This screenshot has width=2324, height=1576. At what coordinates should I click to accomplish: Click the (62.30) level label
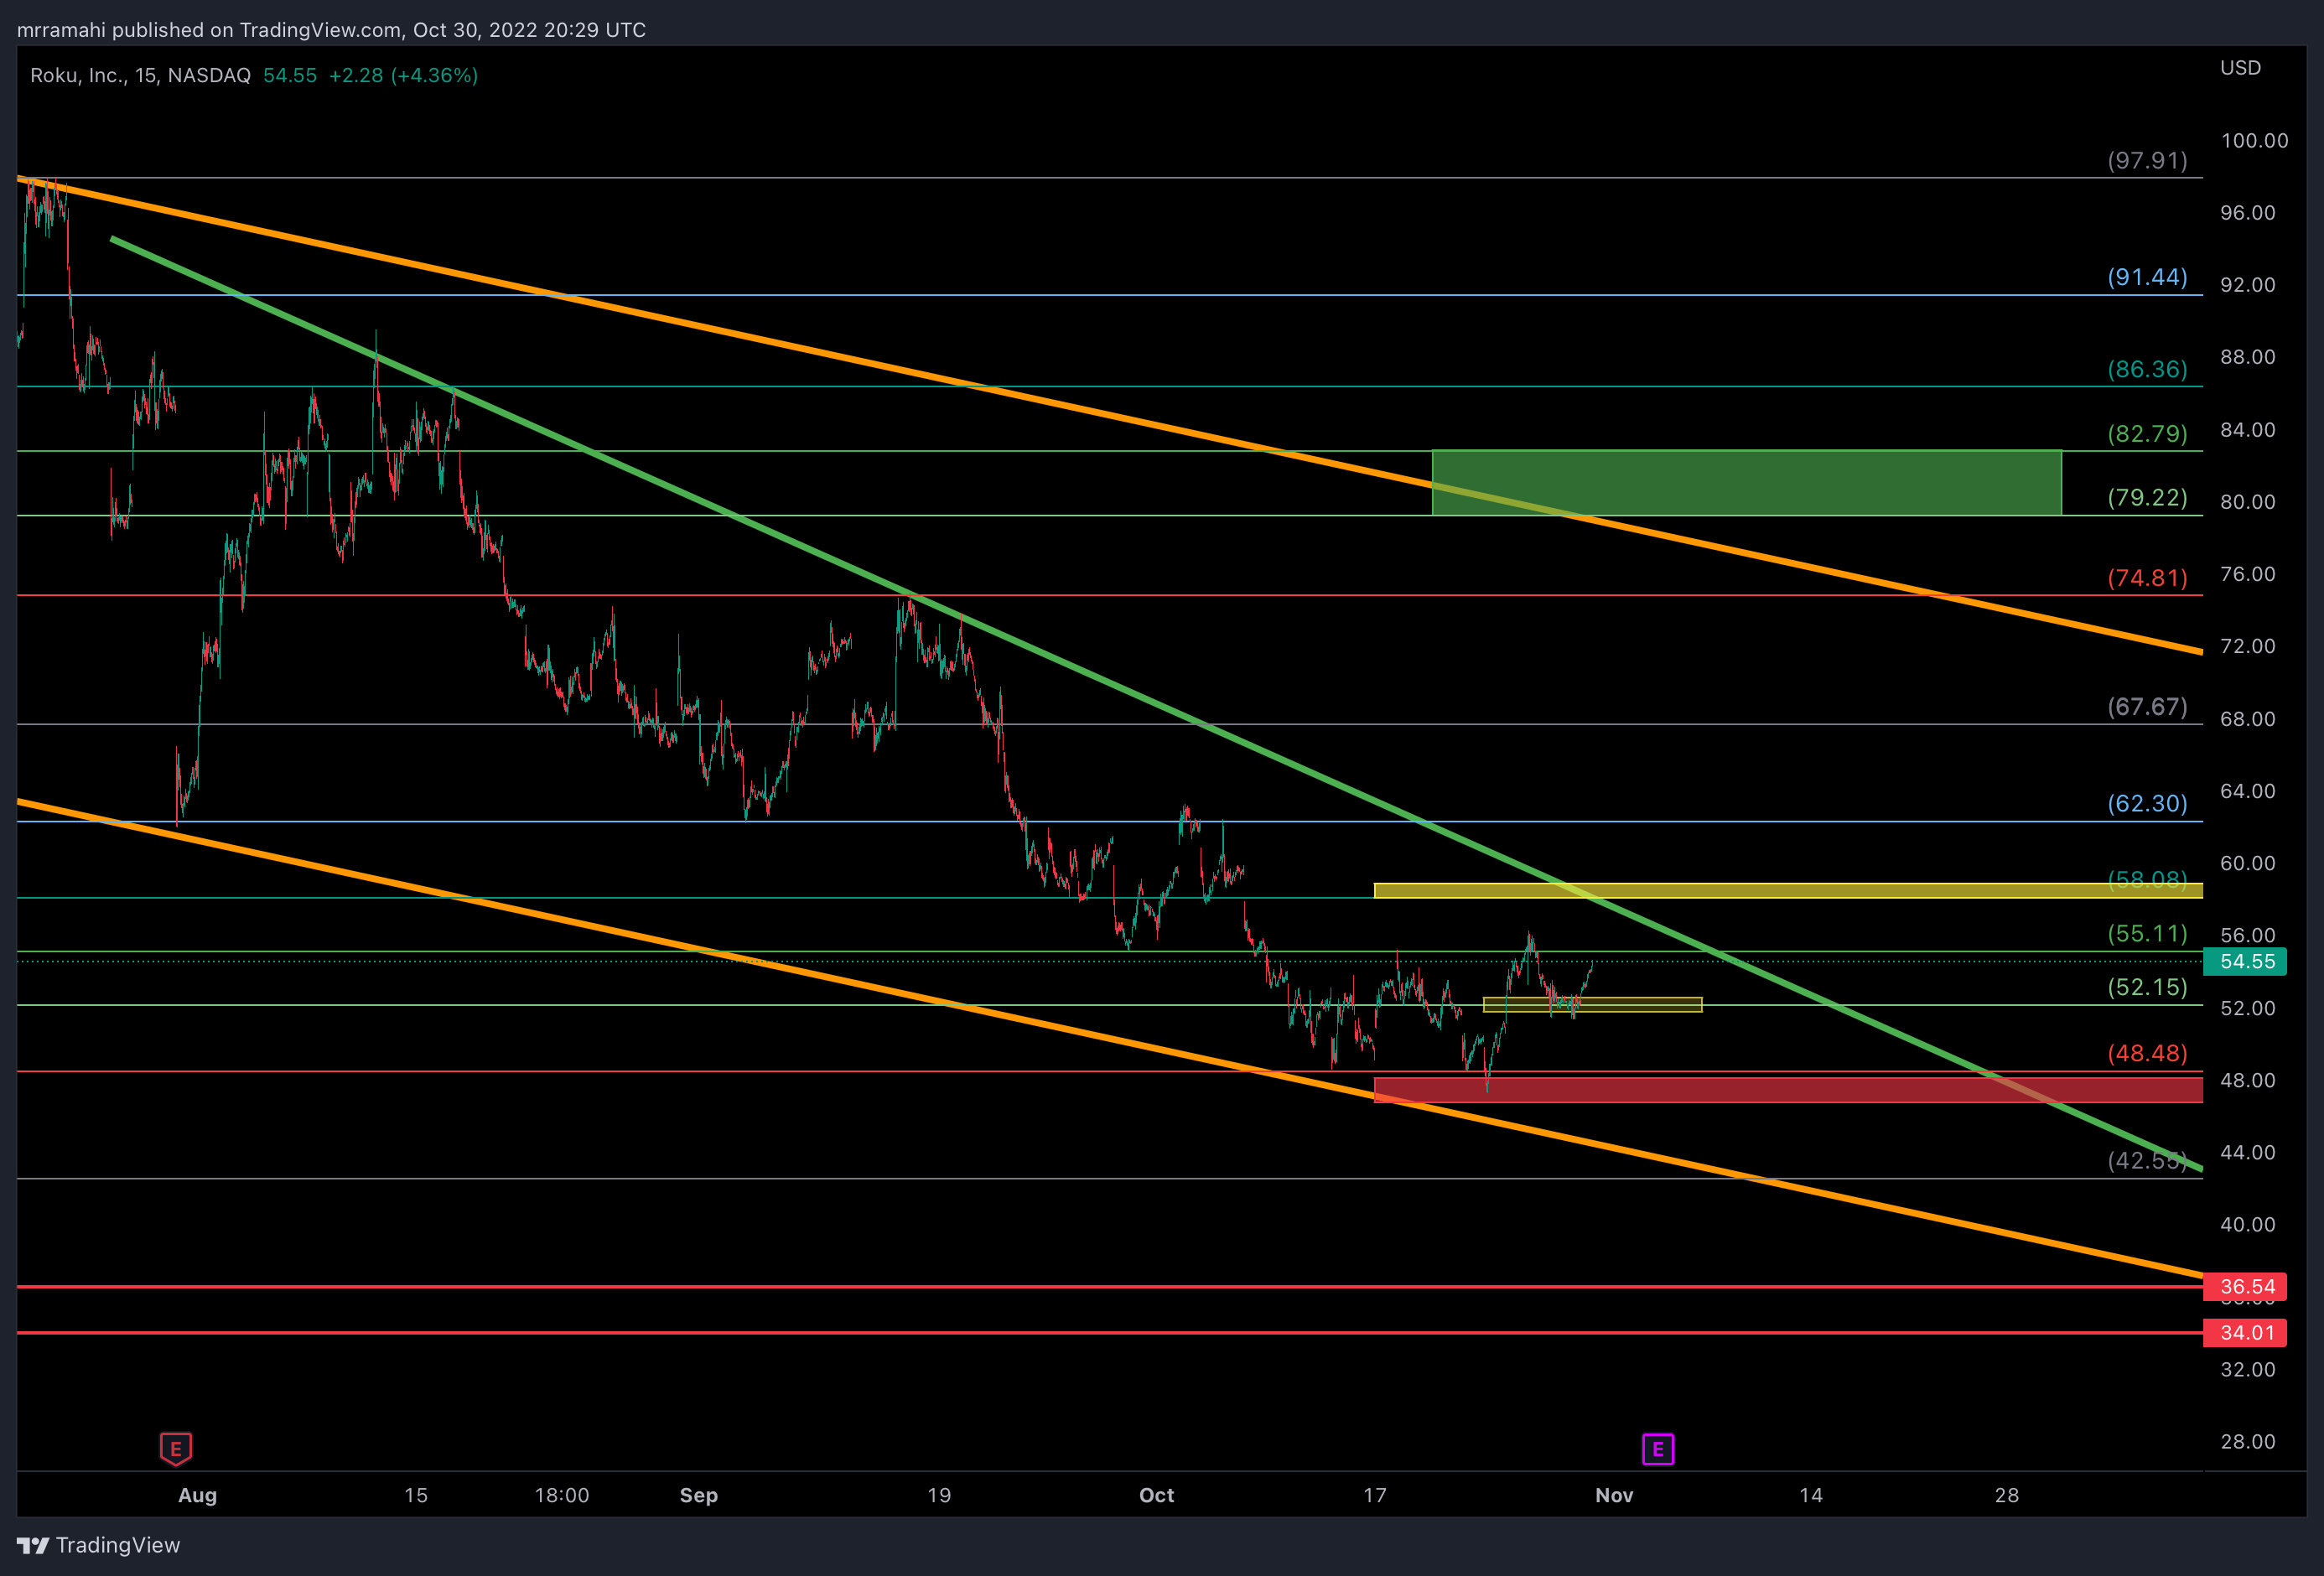coord(2147,804)
